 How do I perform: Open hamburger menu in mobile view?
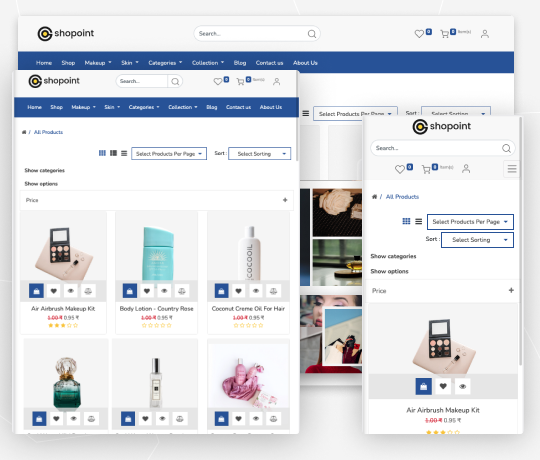(x=512, y=169)
